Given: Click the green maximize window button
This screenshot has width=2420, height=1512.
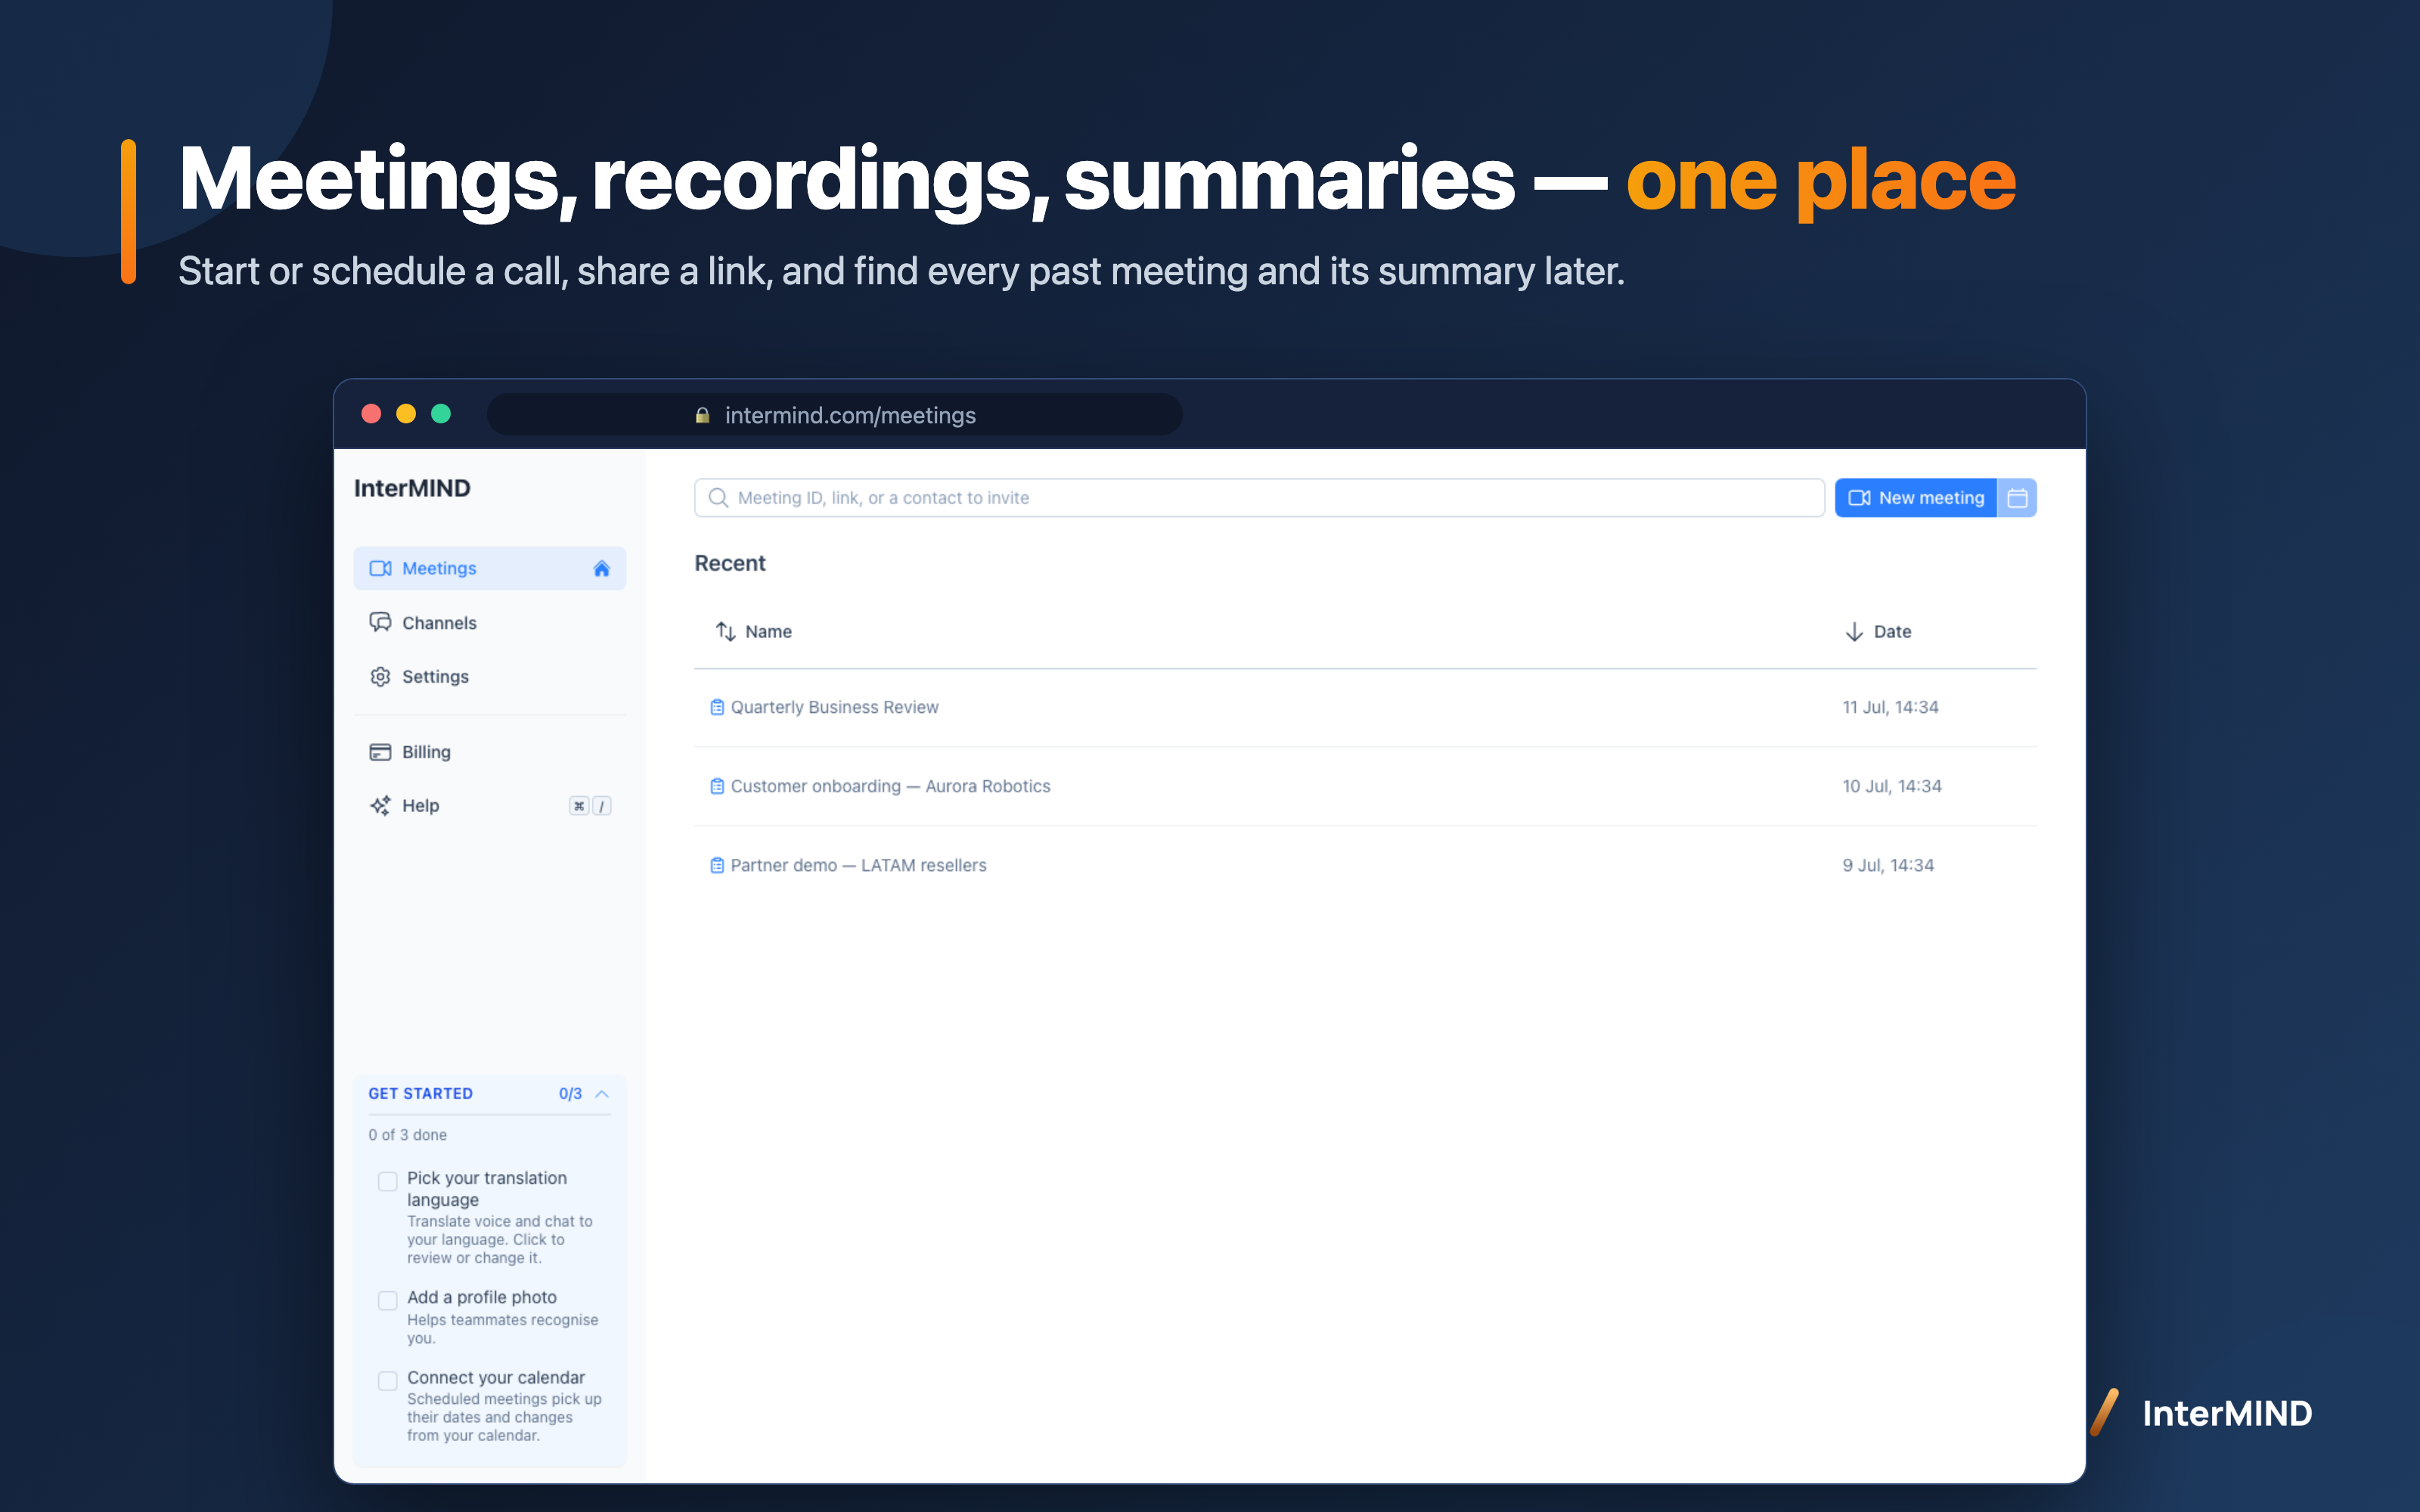Looking at the screenshot, I should point(441,414).
